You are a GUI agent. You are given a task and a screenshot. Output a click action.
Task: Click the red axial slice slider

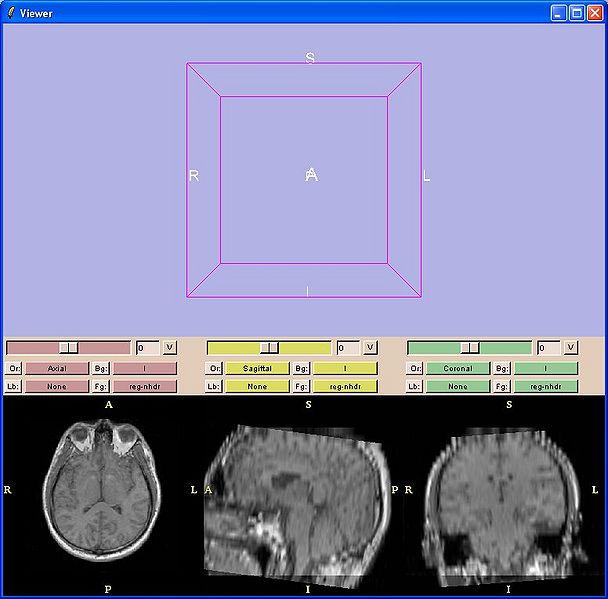[x=68, y=348]
